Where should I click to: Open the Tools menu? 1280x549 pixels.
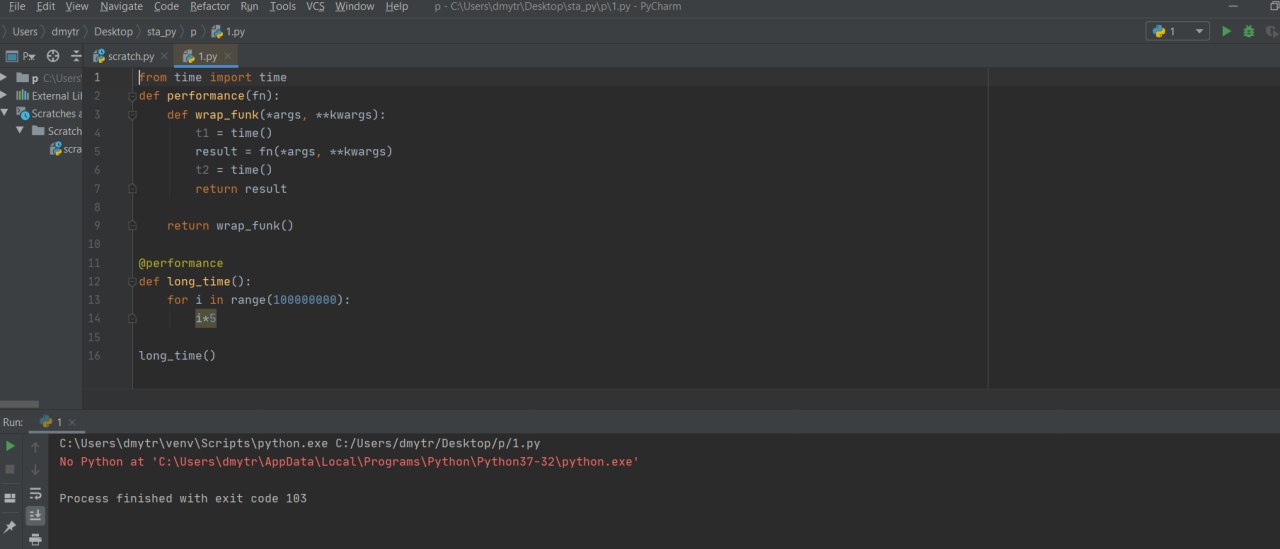283,6
